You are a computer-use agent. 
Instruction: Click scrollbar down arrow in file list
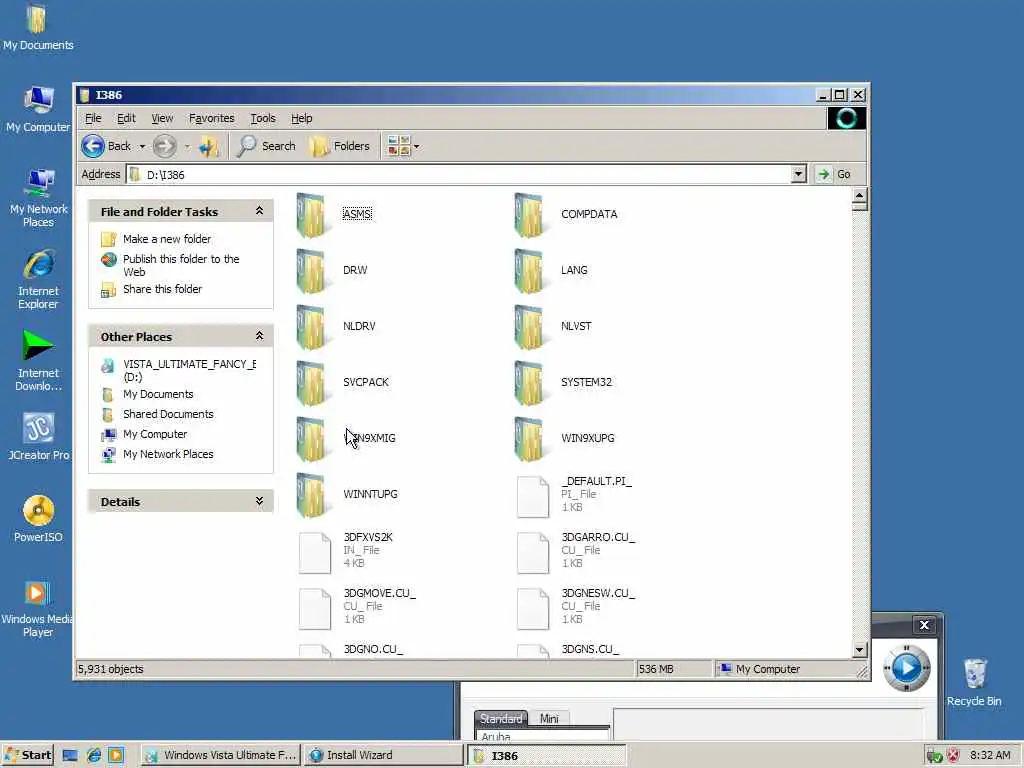859,650
